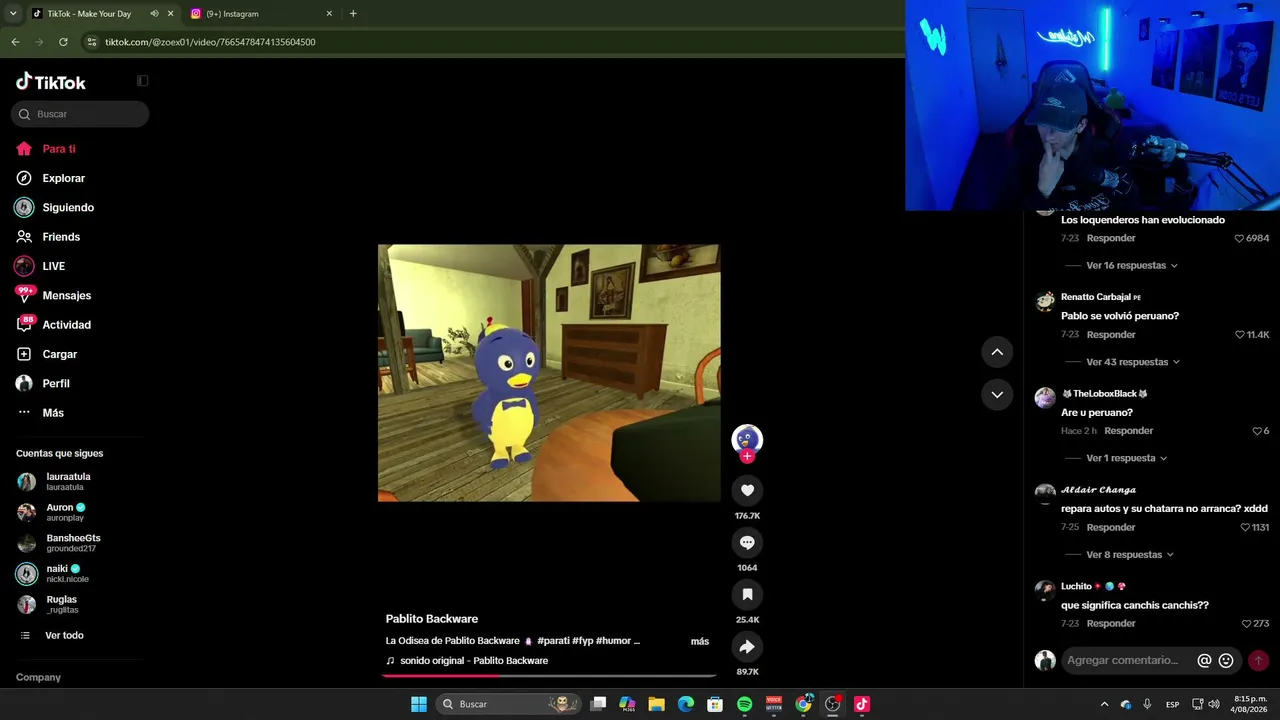Share the video with the arrow icon
Viewport: 1280px width, 720px height.
[x=747, y=646]
